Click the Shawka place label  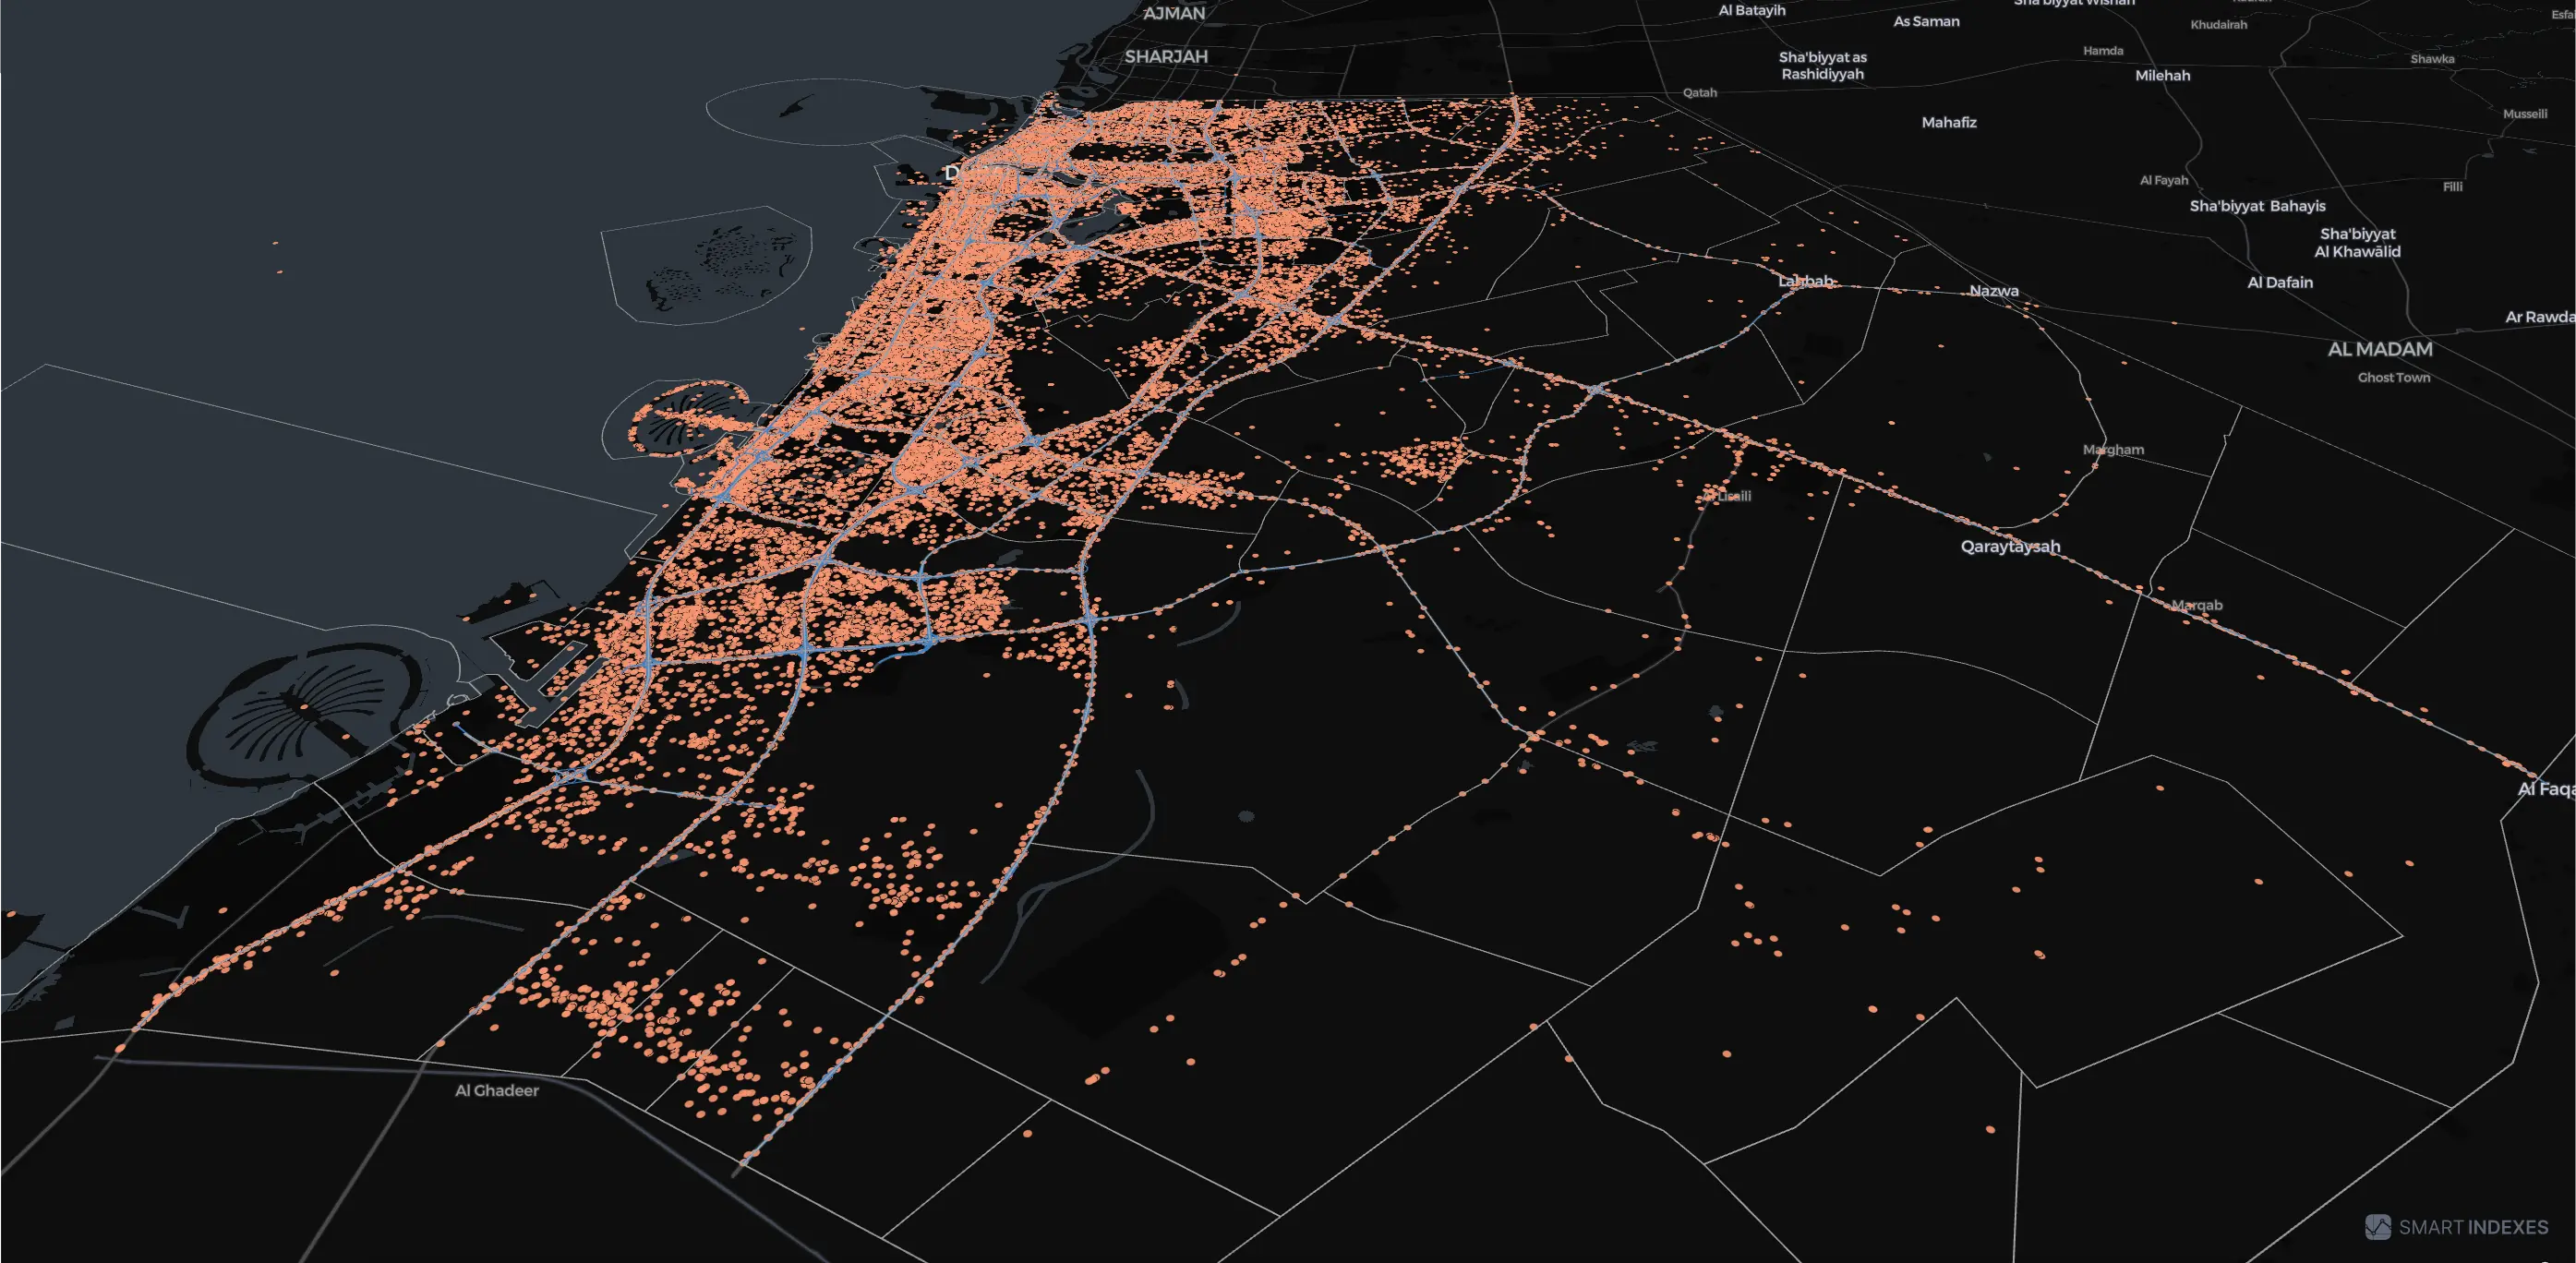2432,58
